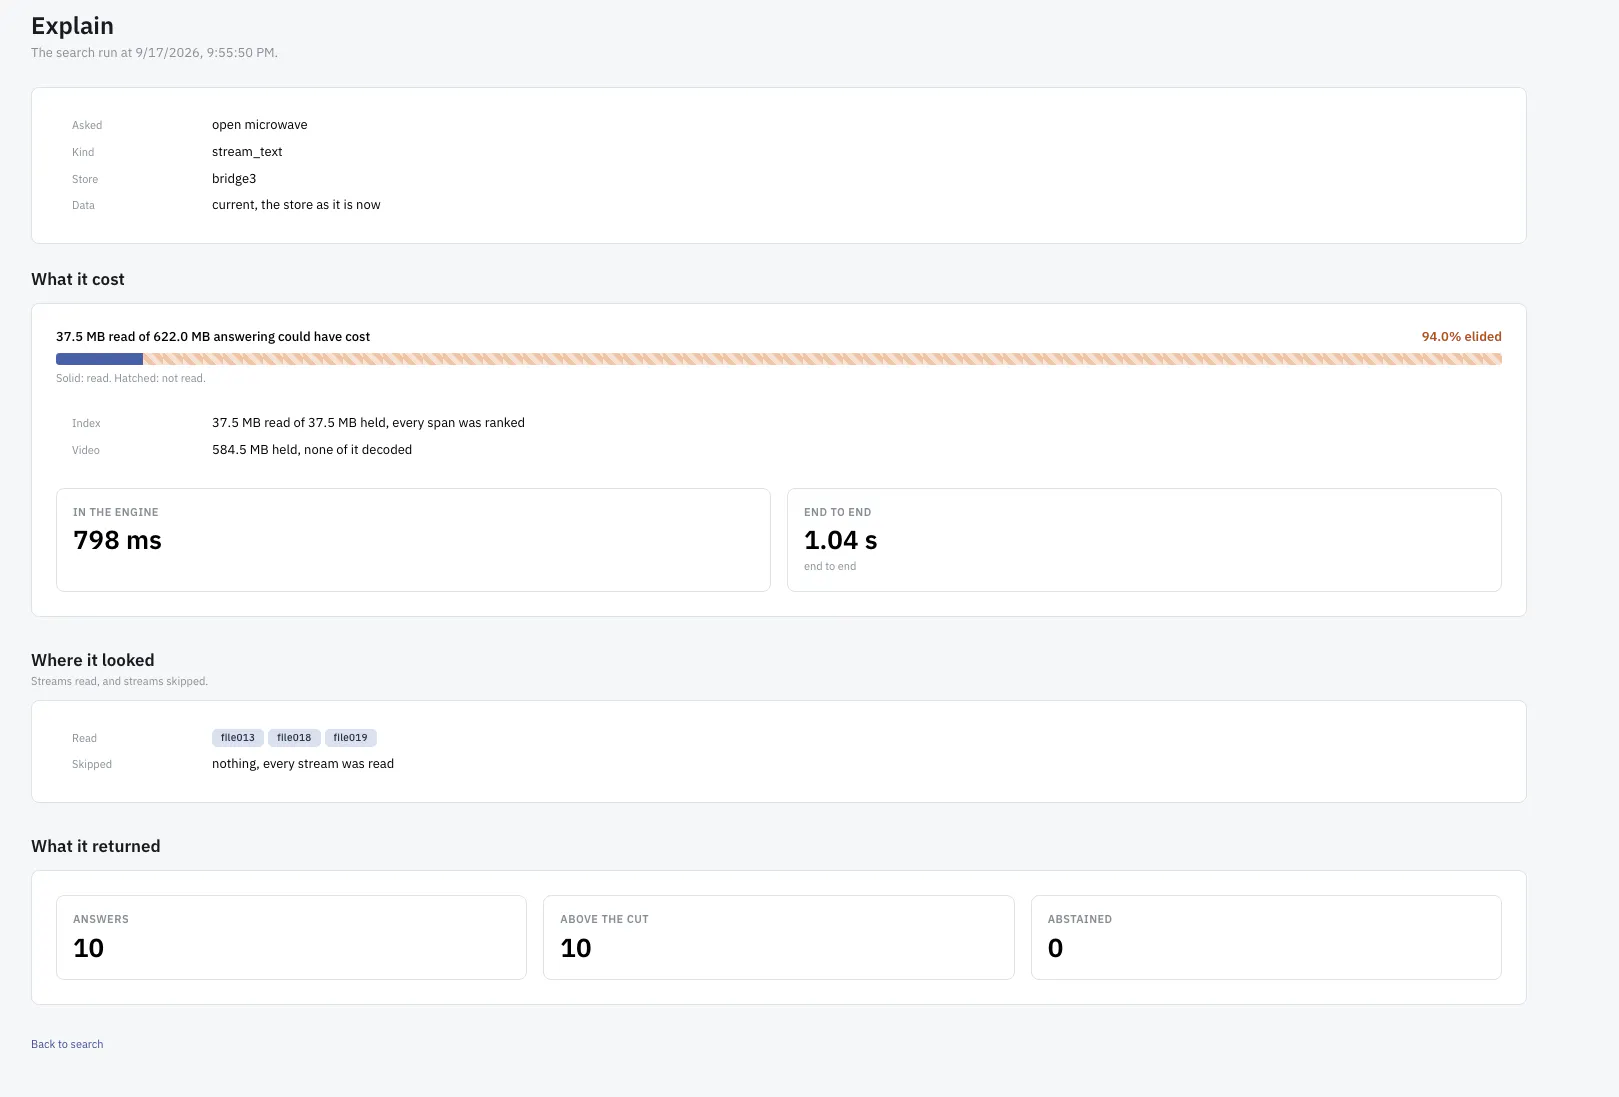Click the read/elided cost progress bar
Image resolution: width=1619 pixels, height=1097 pixels.
(779, 359)
